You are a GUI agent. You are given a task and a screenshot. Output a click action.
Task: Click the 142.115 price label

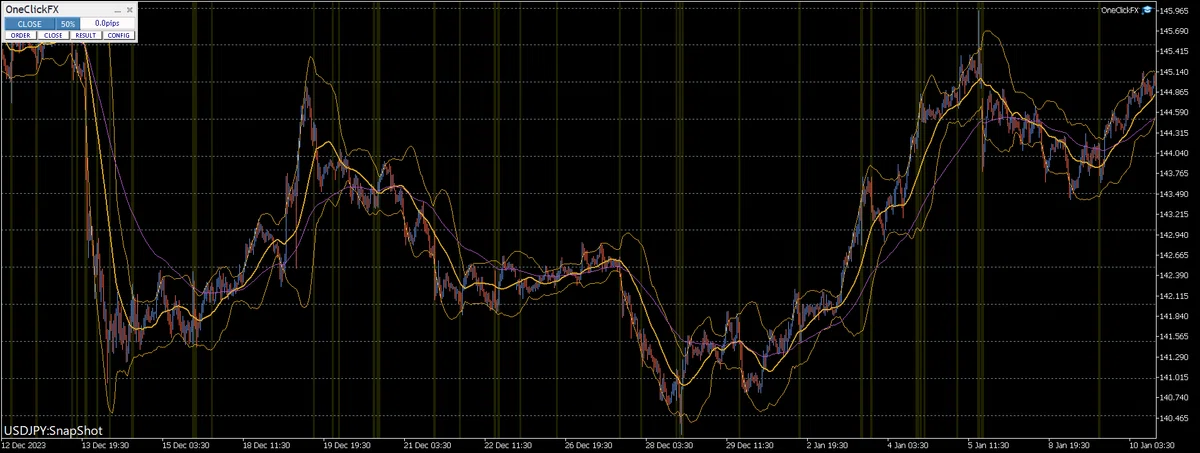1174,296
